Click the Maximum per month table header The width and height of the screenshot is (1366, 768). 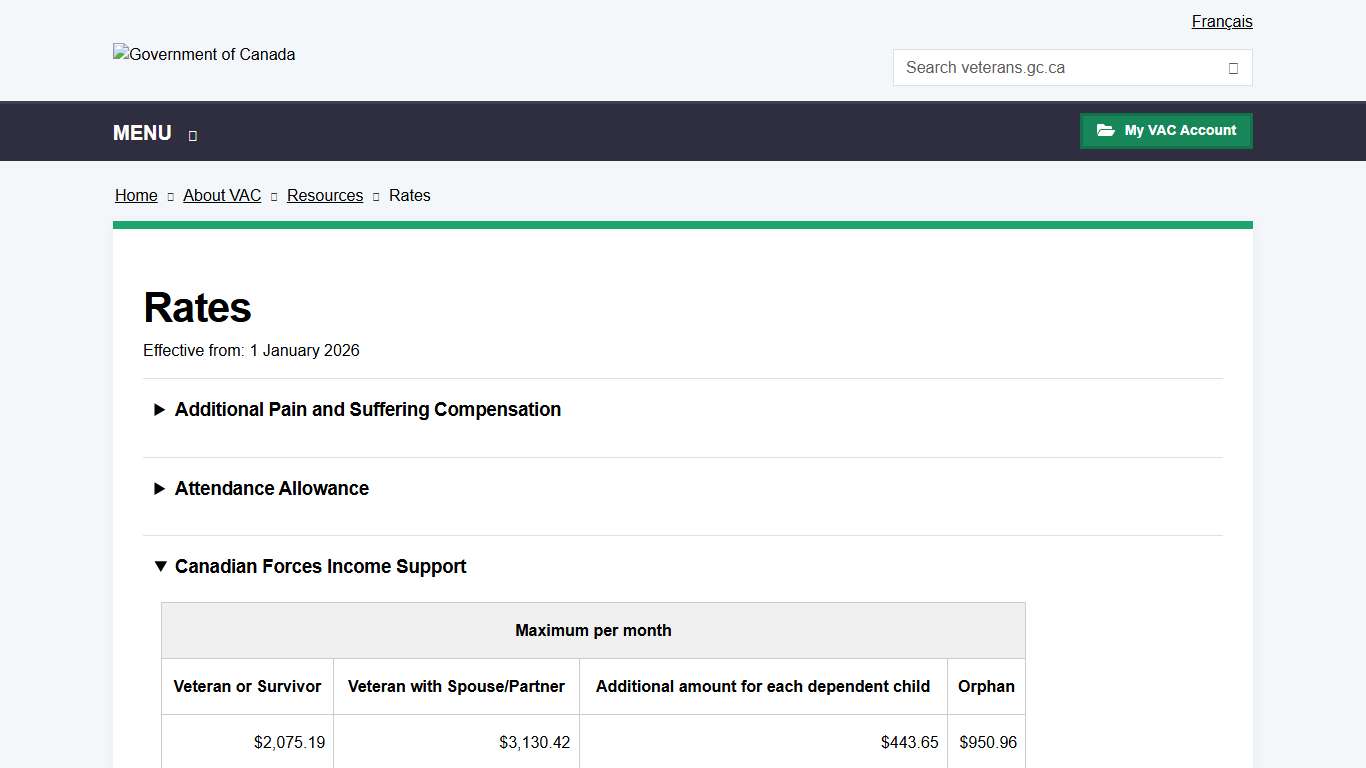593,631
